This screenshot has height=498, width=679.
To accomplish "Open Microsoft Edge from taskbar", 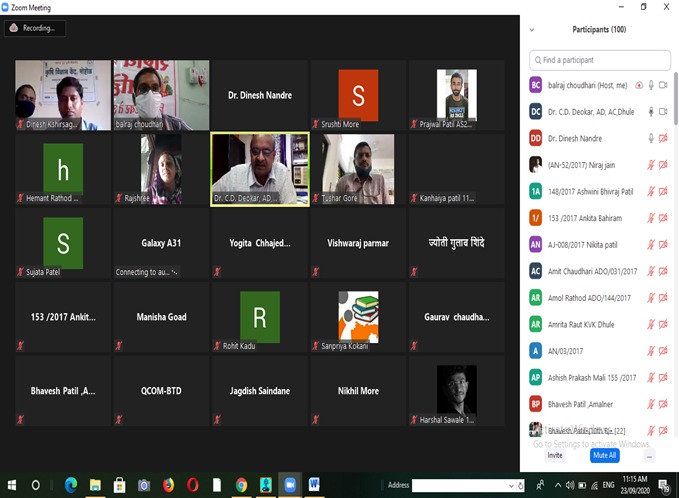I will pos(71,485).
